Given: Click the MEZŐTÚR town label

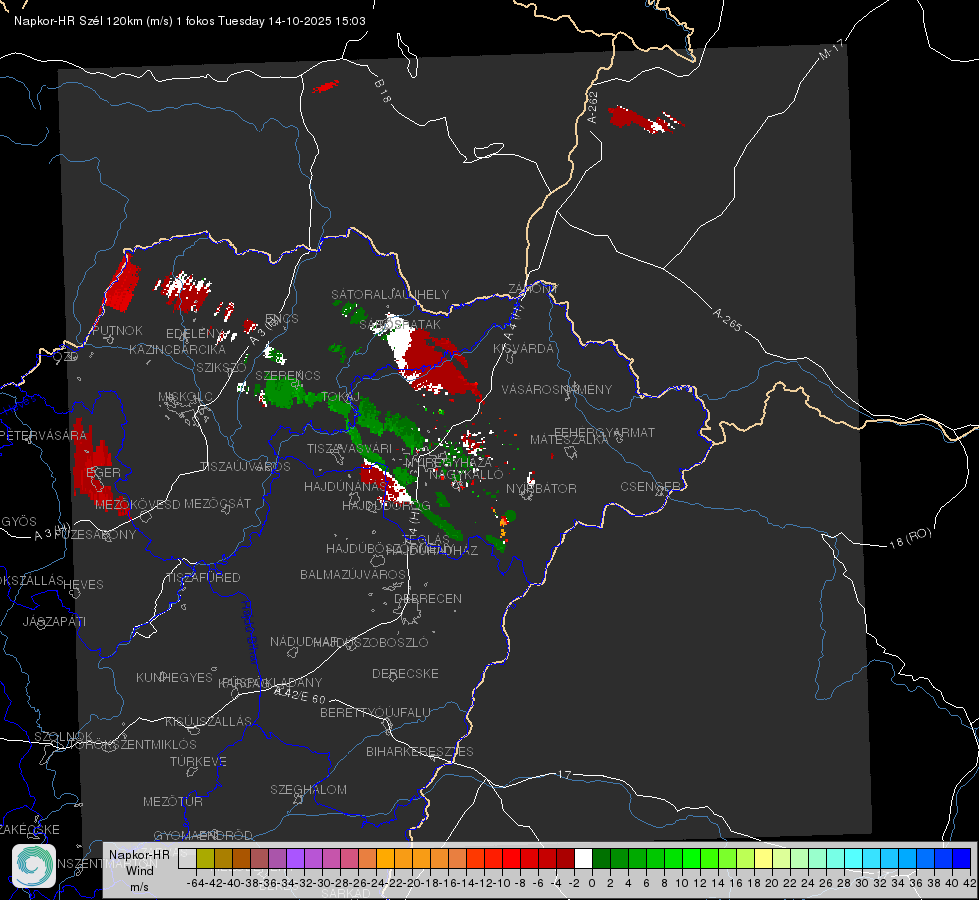Looking at the screenshot, I should 173,801.
